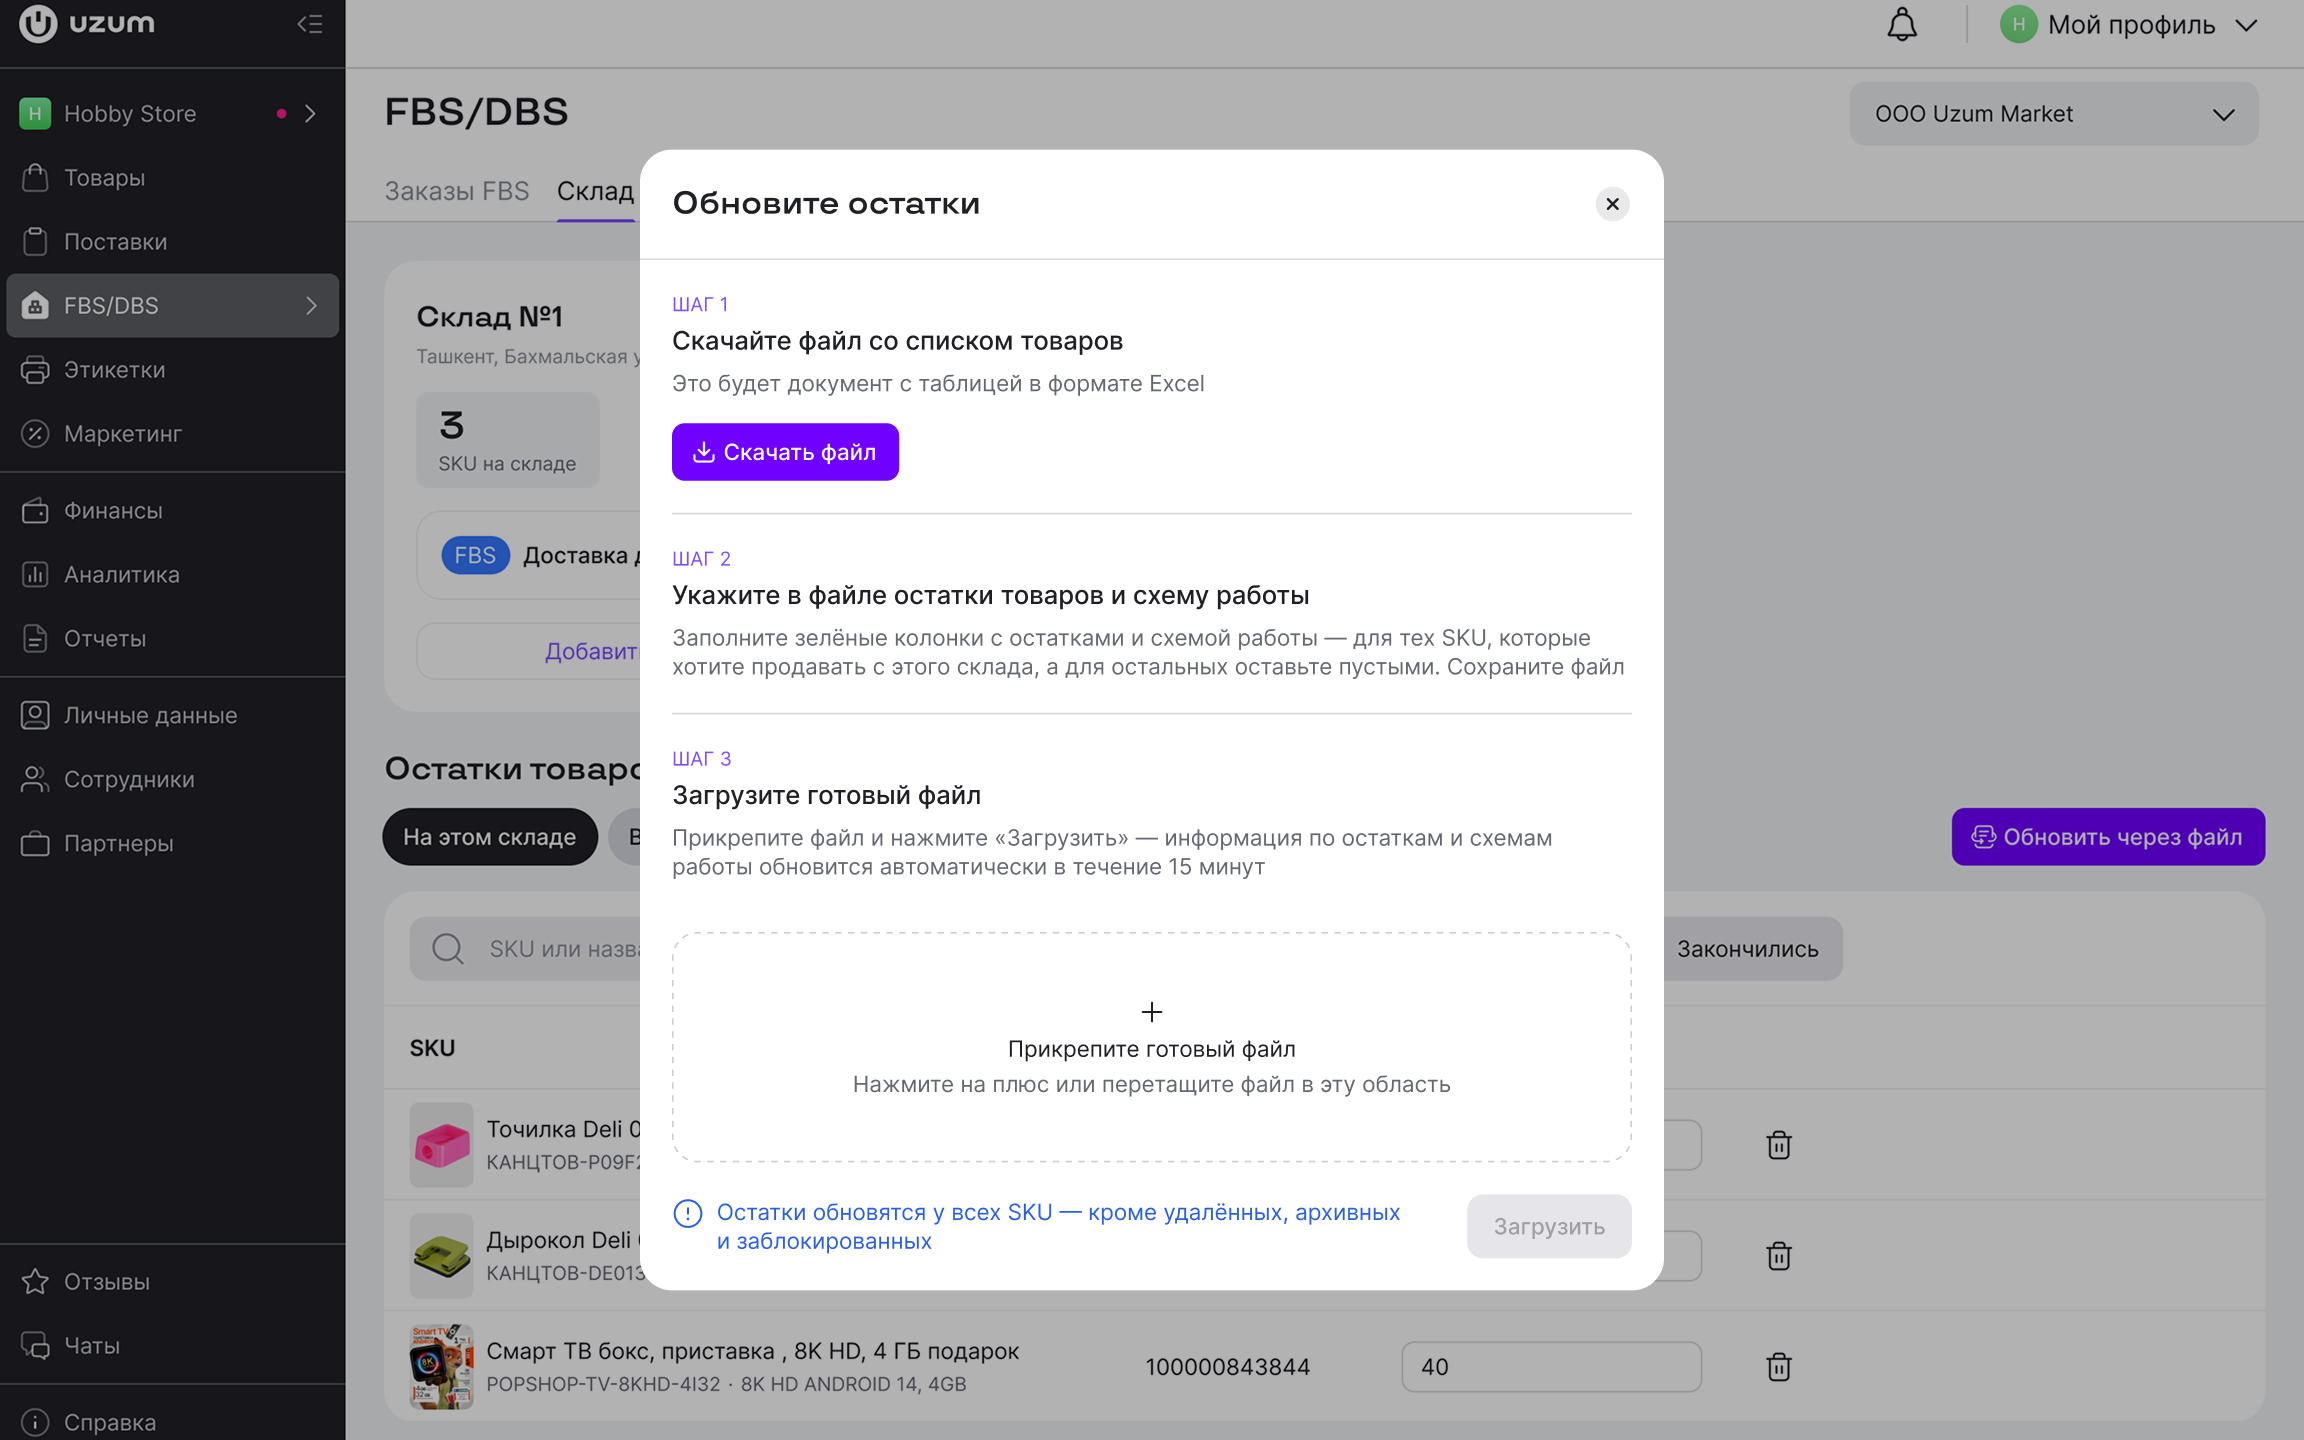Select FBS/DBS sidebar item
This screenshot has width=2304, height=1440.
[x=172, y=305]
